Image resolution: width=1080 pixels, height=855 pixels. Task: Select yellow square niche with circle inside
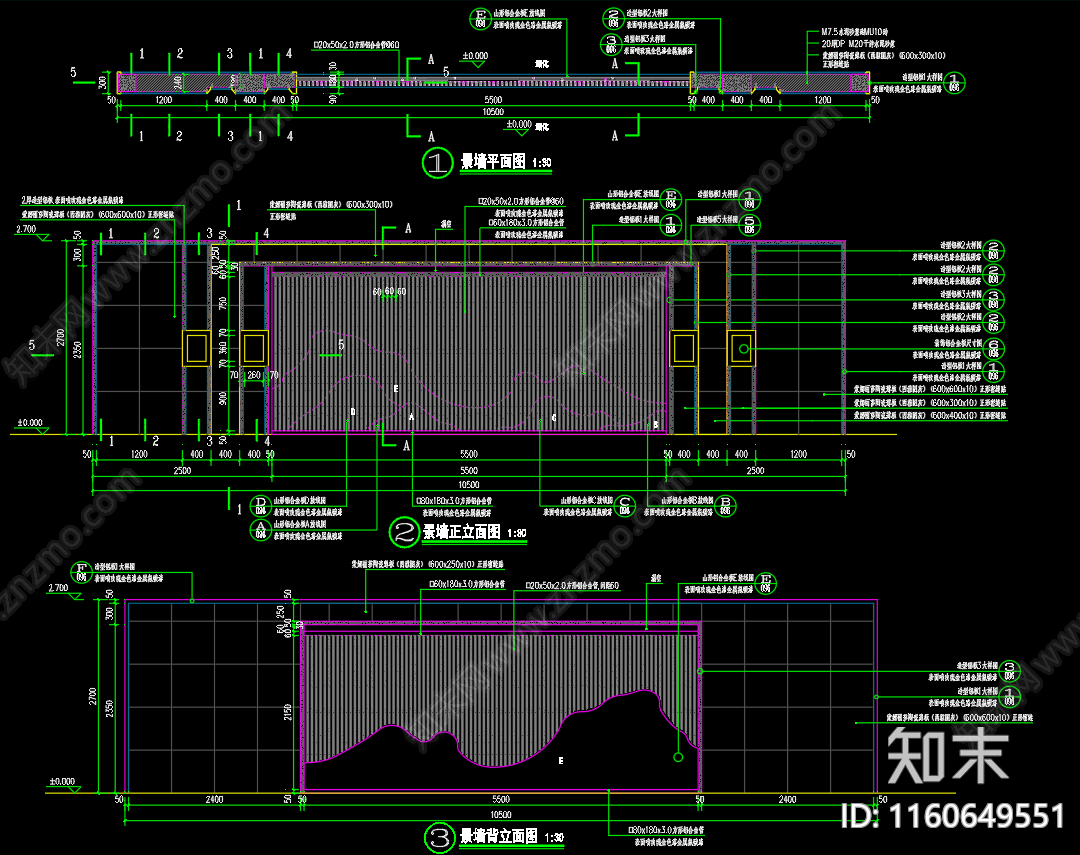click(742, 348)
